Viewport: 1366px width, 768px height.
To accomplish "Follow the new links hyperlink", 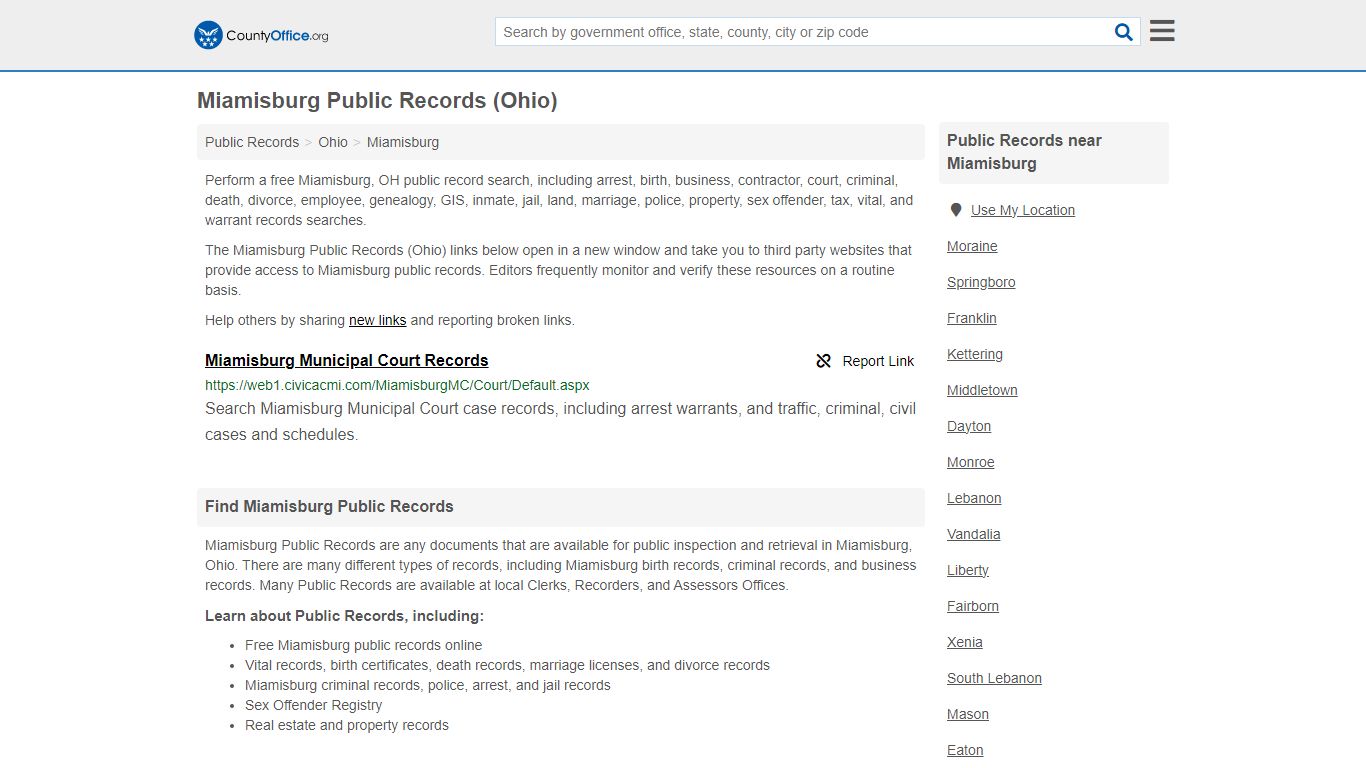I will (x=377, y=320).
